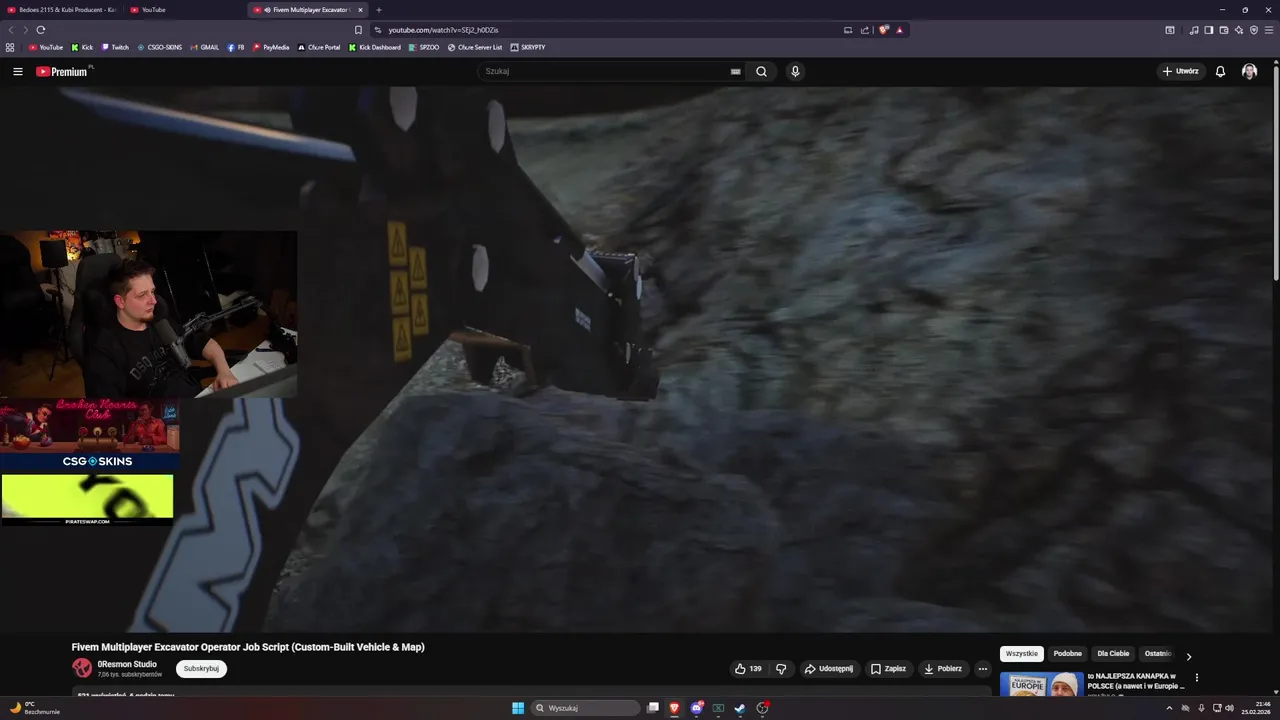Start voice search with microphone icon
This screenshot has width=1280, height=720.
(x=795, y=71)
